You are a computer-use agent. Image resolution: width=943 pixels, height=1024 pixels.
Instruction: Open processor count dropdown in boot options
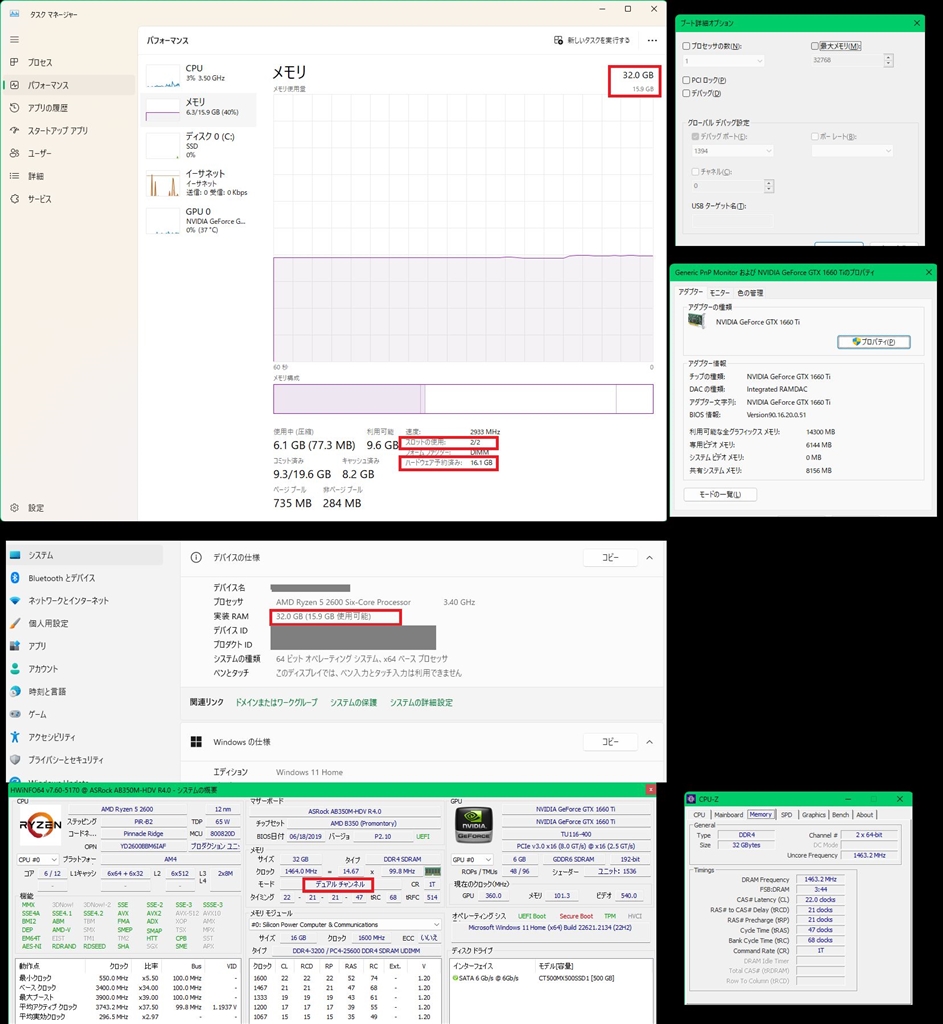coord(724,61)
